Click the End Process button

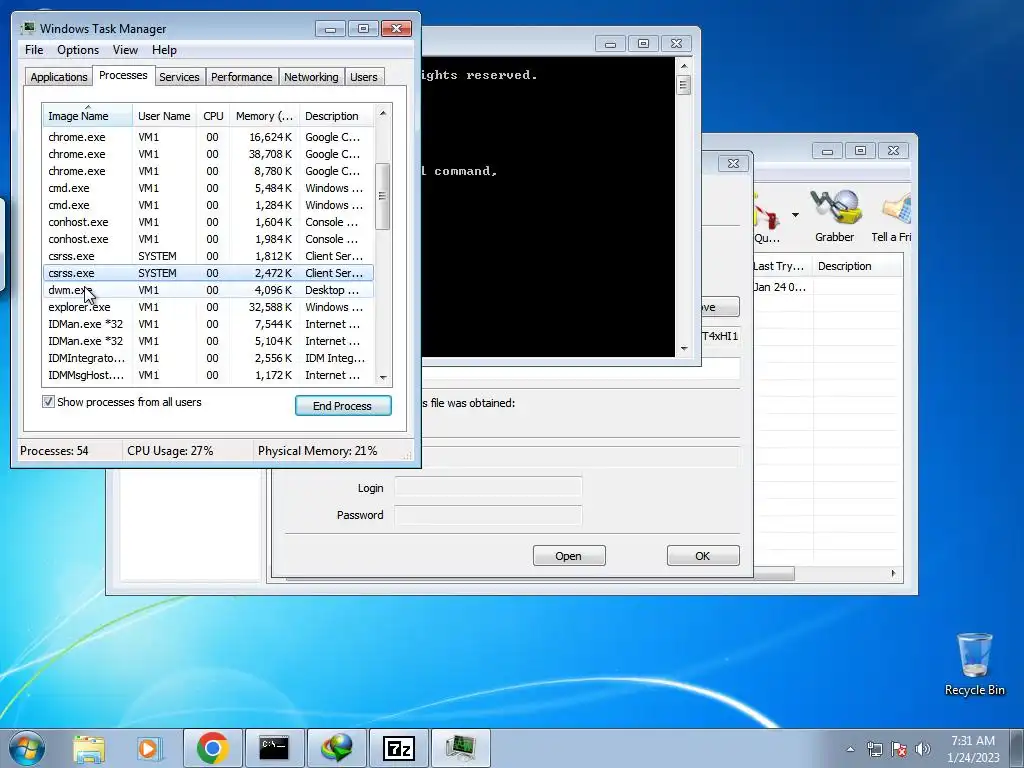pyautogui.click(x=343, y=406)
